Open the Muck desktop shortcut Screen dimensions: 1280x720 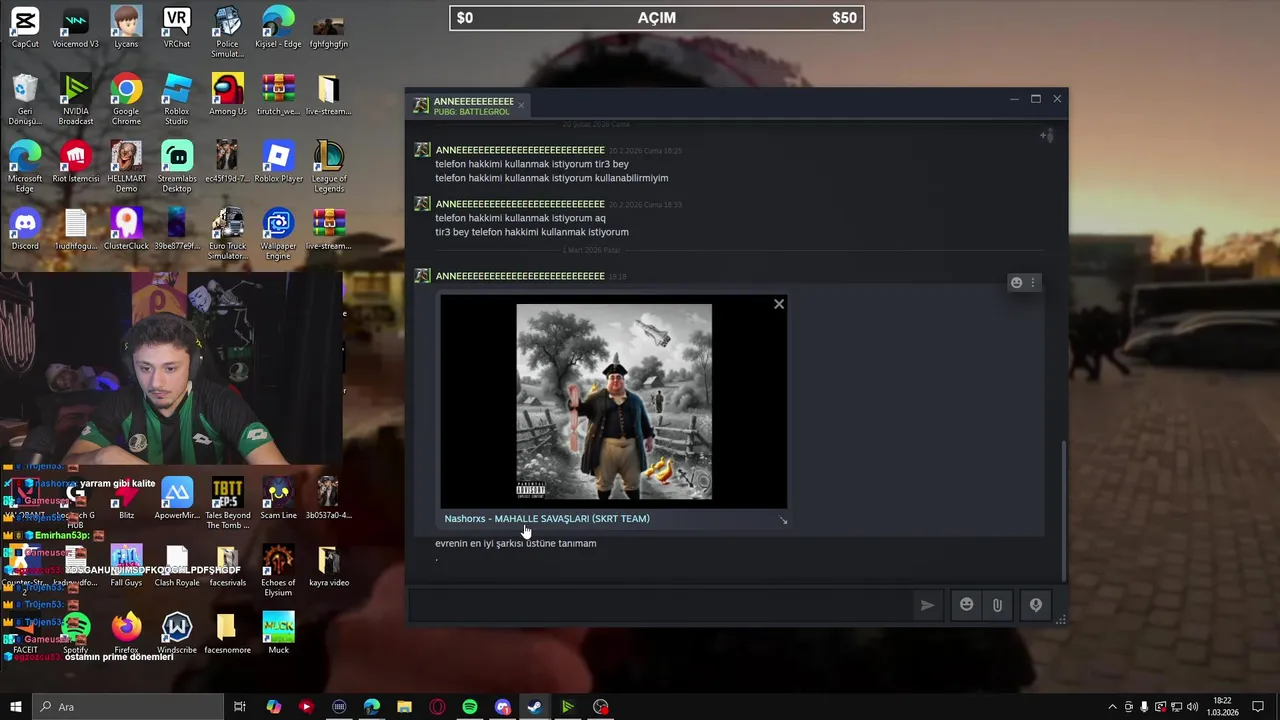(278, 633)
